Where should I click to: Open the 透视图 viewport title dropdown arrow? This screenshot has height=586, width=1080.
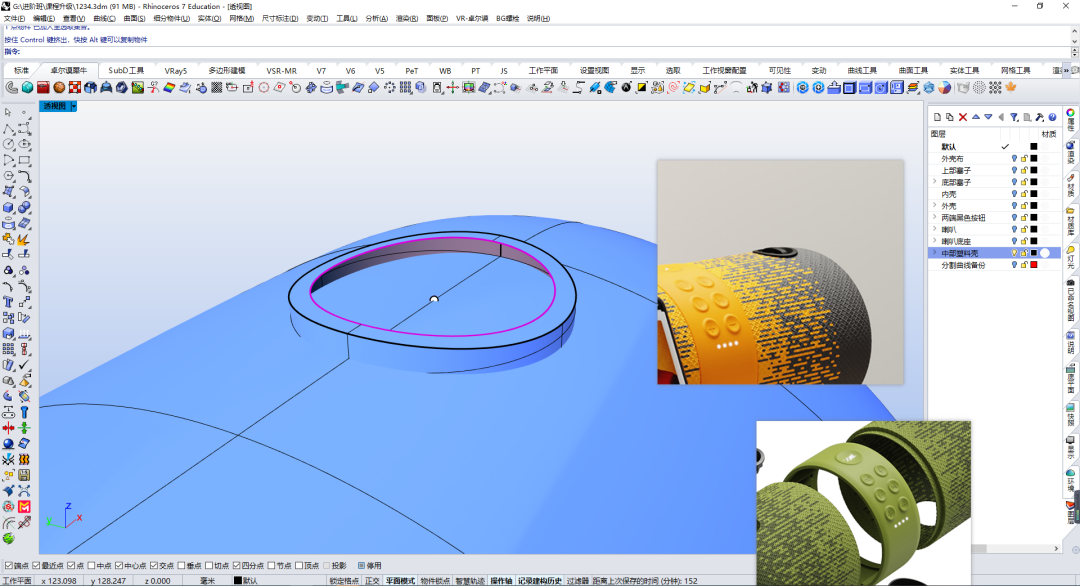[73, 106]
